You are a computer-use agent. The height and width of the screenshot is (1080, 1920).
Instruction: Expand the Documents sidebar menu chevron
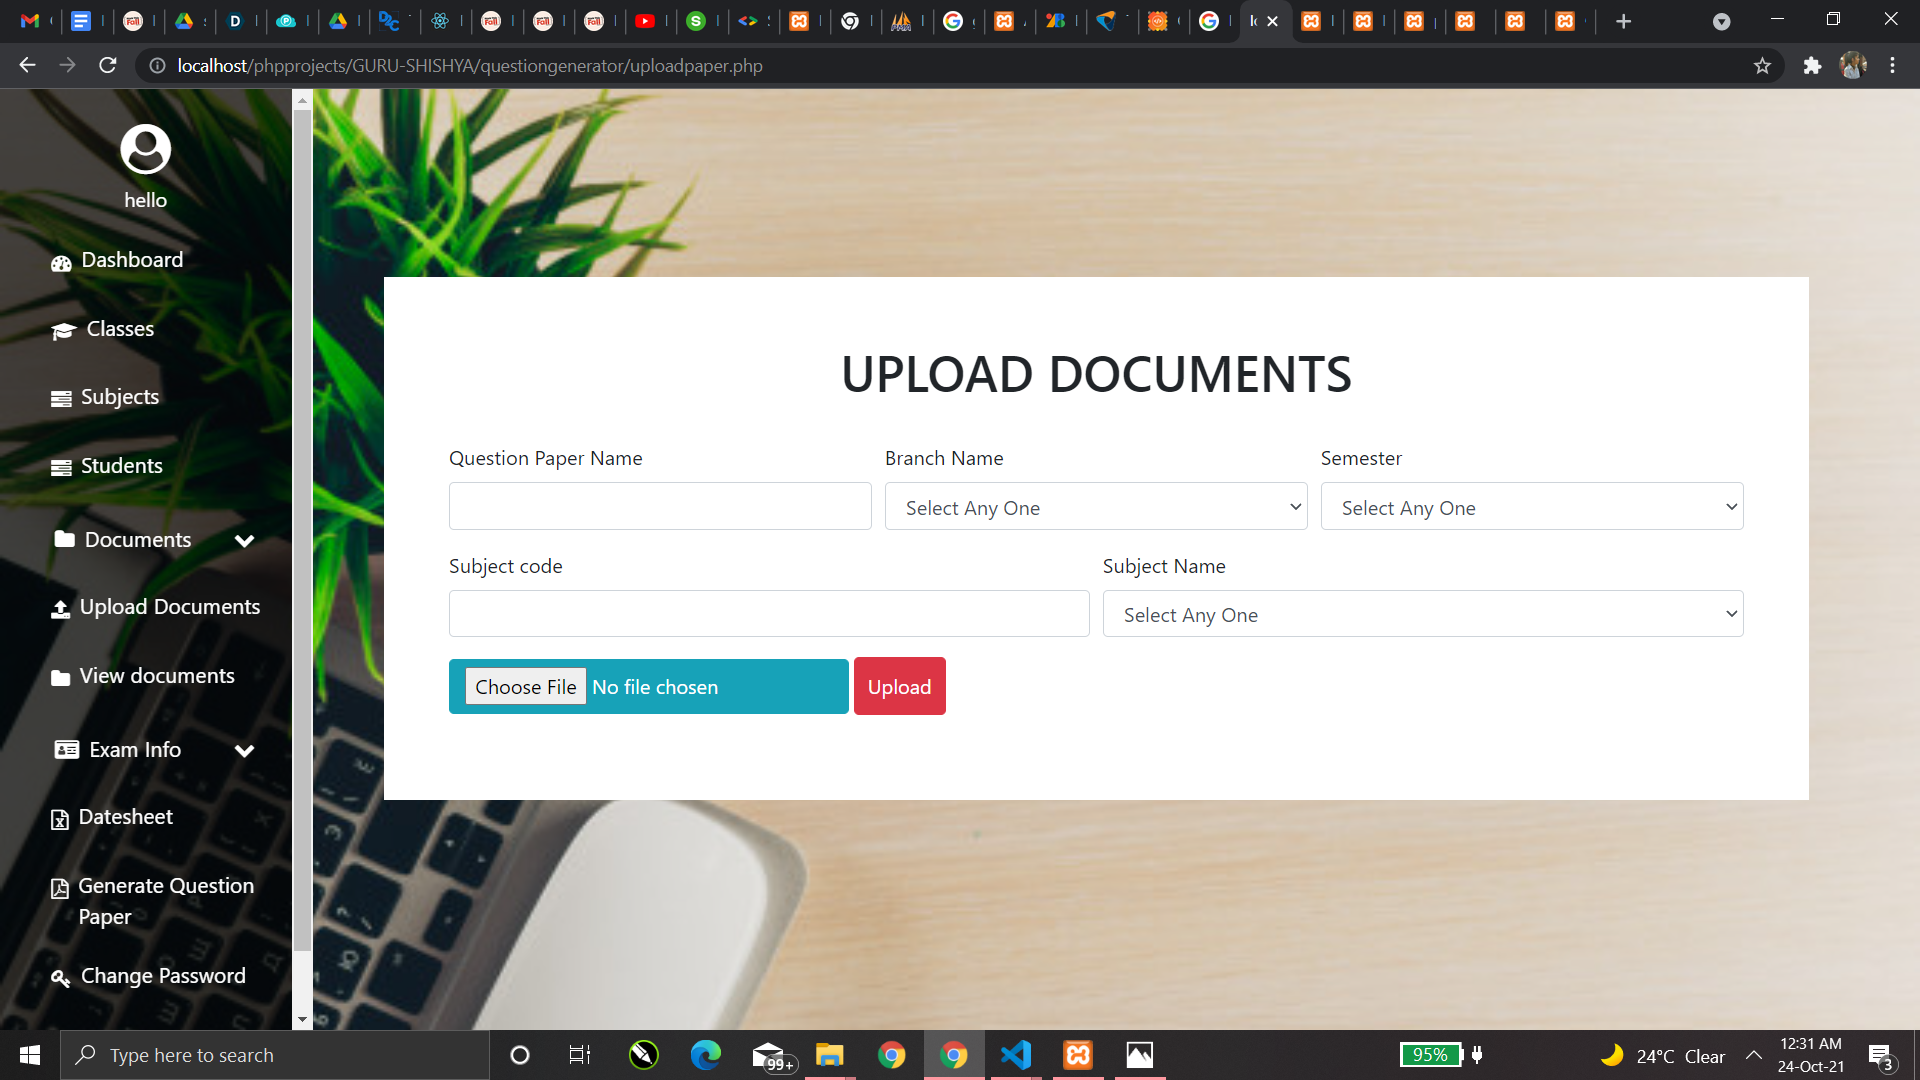click(244, 541)
